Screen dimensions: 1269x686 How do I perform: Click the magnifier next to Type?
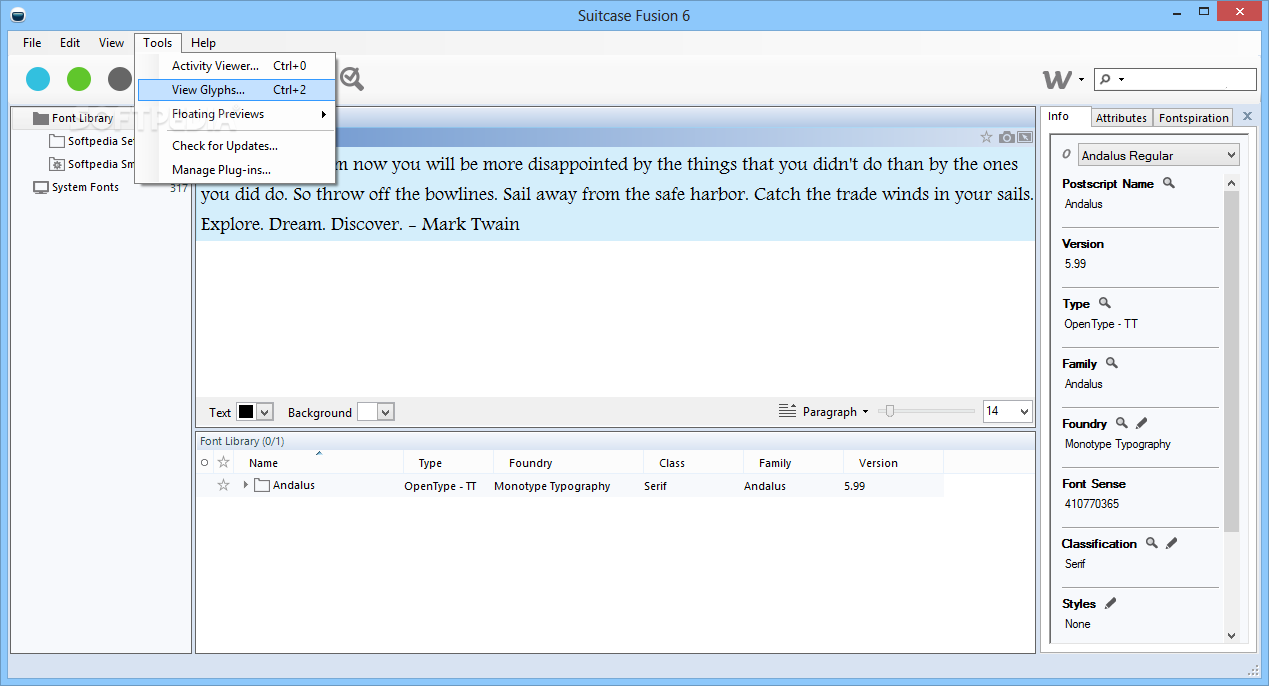[x=1105, y=303]
